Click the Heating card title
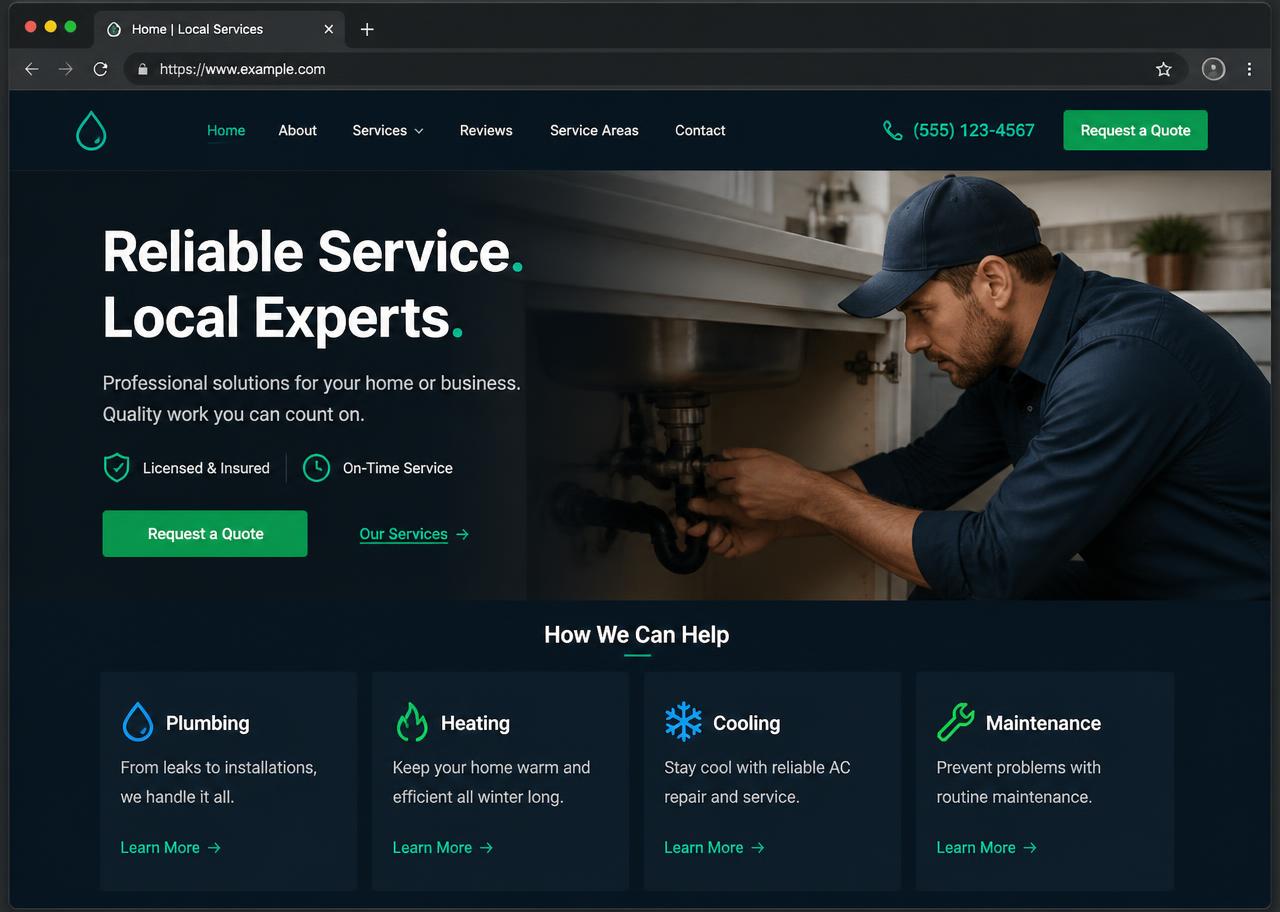The height and width of the screenshot is (912, 1280). click(475, 723)
